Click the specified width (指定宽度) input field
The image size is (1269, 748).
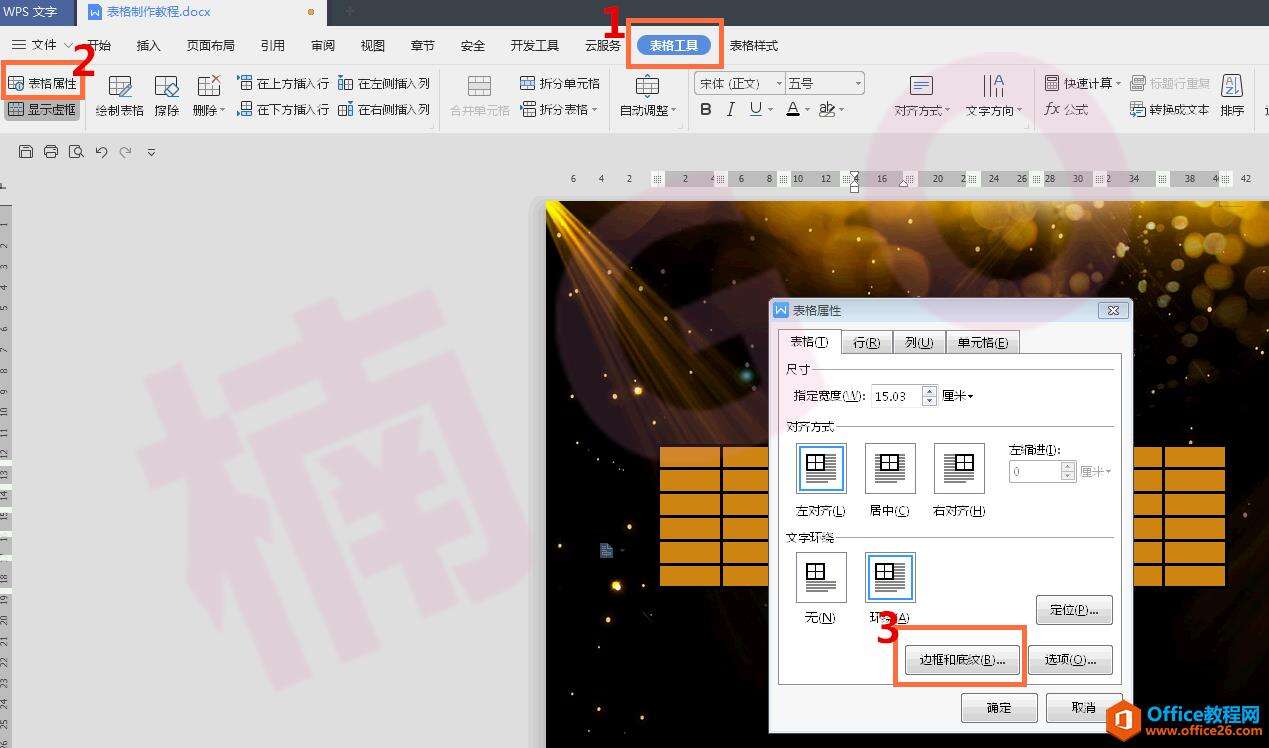pos(895,397)
